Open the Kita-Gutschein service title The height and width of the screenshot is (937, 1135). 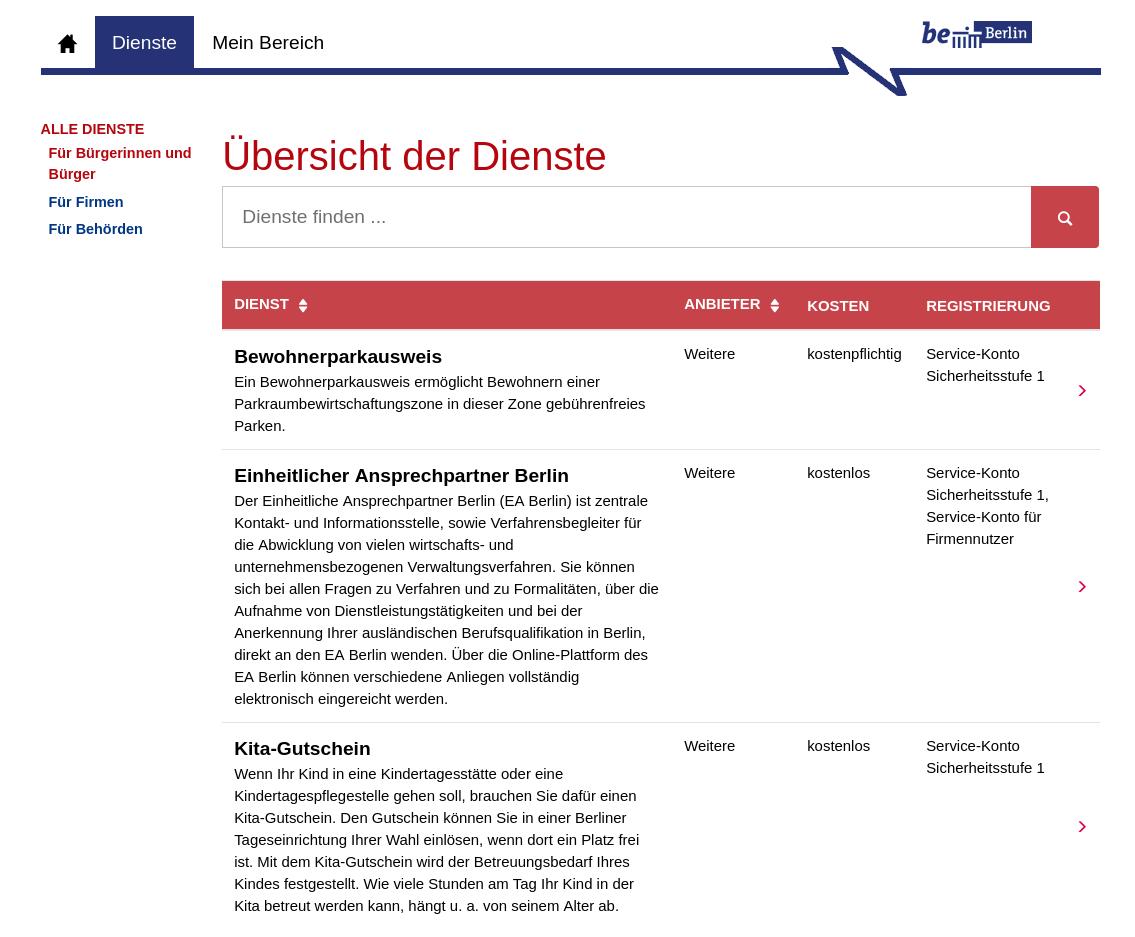[302, 749]
